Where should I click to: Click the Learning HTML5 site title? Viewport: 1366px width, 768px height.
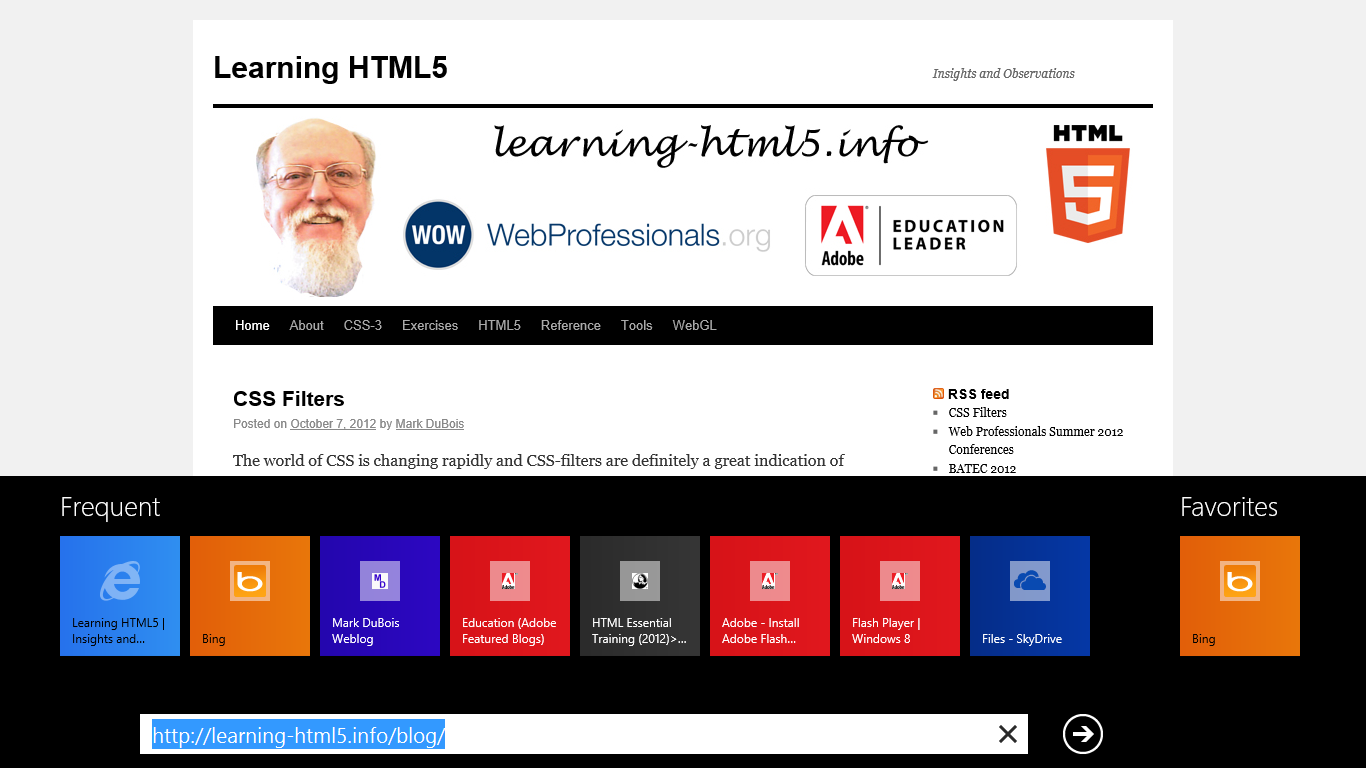[330, 68]
